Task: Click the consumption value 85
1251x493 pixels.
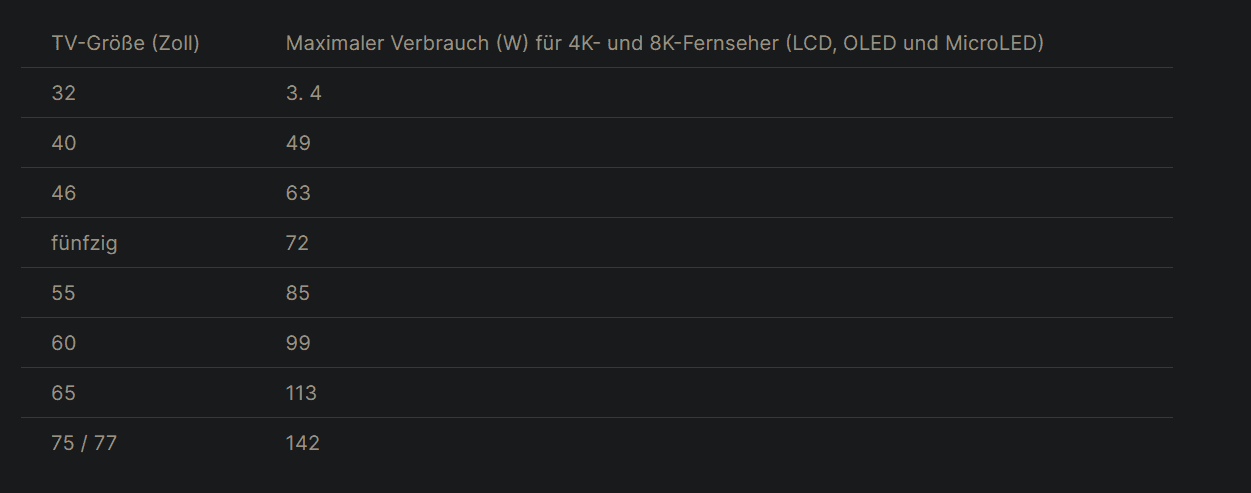Action: click(x=298, y=293)
